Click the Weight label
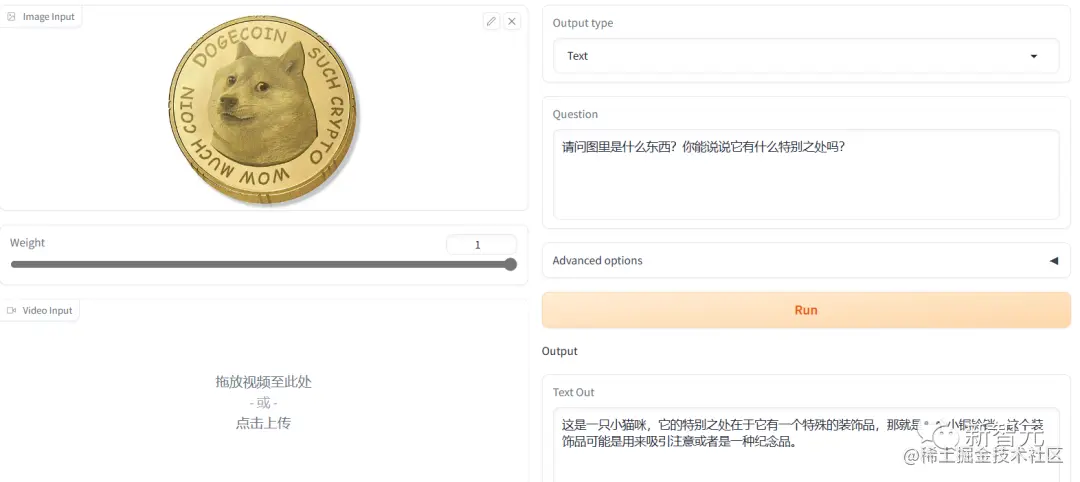This screenshot has width=1080, height=482. (28, 243)
